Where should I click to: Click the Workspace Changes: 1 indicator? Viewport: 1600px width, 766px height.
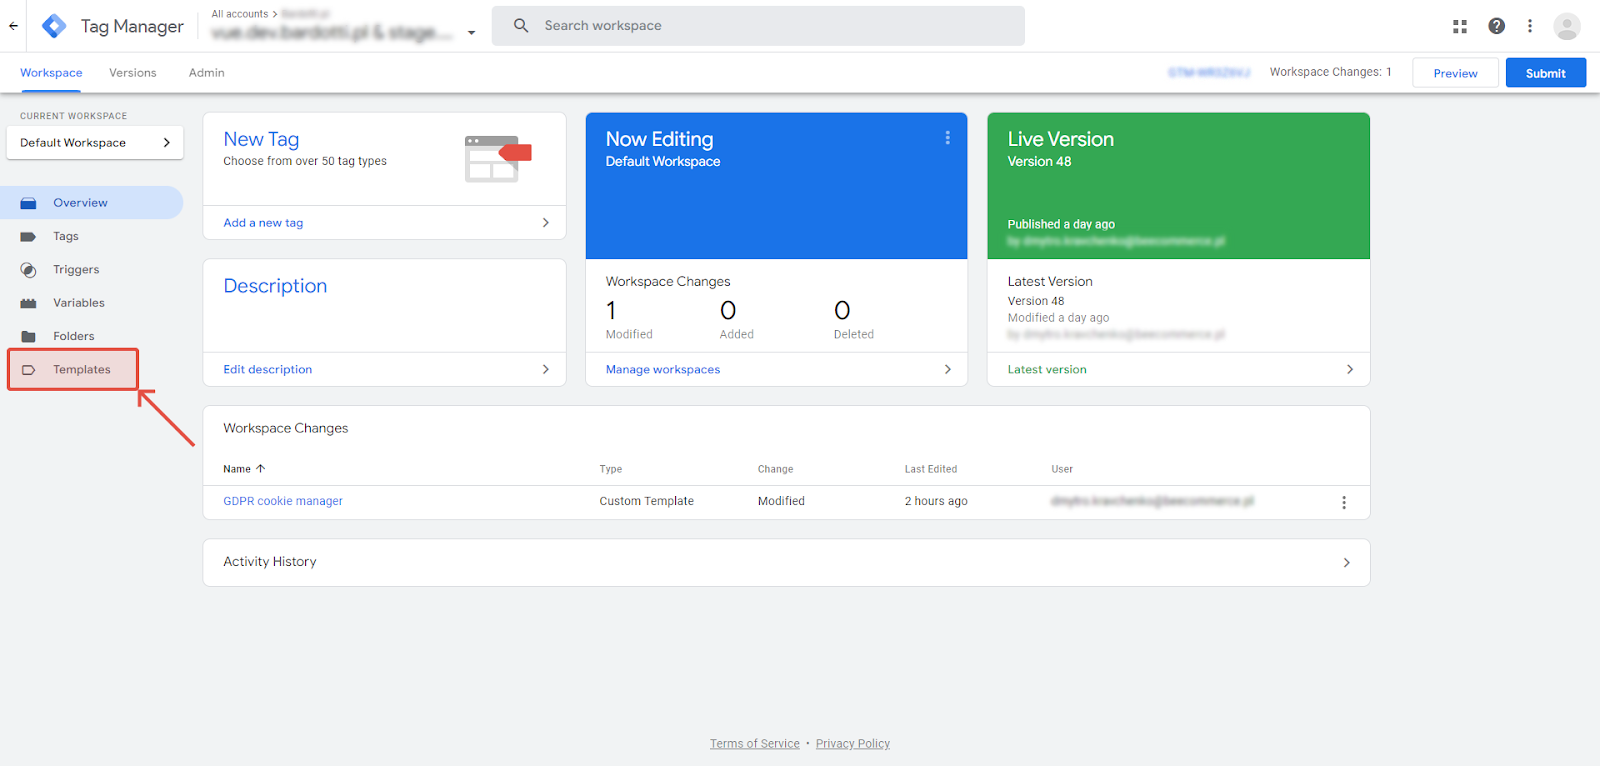(1331, 72)
